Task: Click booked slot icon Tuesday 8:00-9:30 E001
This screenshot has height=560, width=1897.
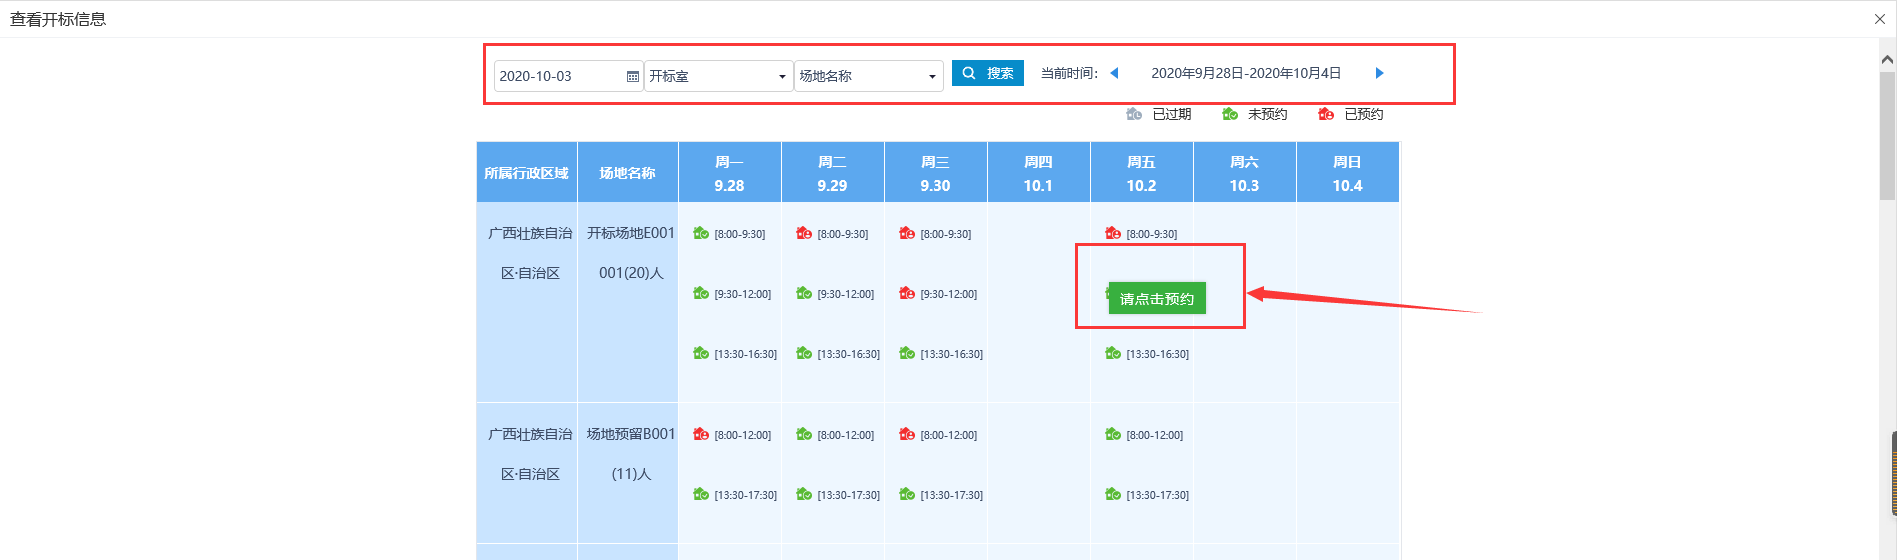Action: tap(804, 234)
